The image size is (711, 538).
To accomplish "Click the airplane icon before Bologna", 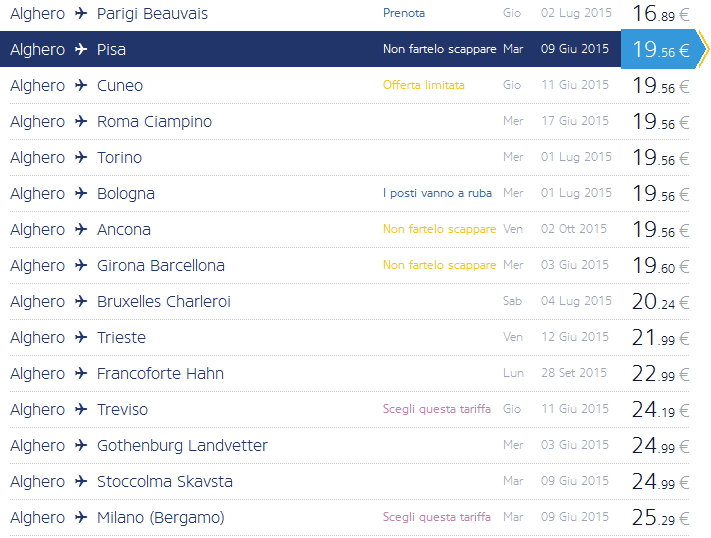I will (81, 193).
